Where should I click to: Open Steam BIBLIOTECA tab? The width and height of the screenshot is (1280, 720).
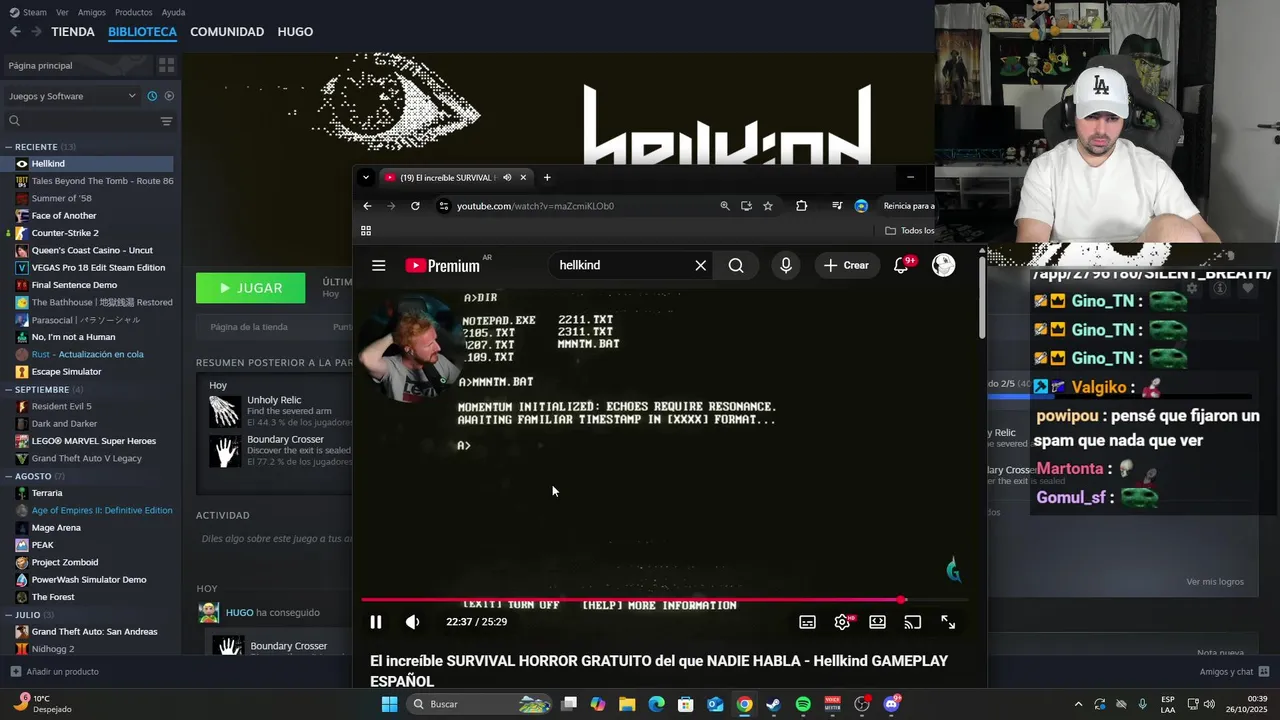coord(142,32)
